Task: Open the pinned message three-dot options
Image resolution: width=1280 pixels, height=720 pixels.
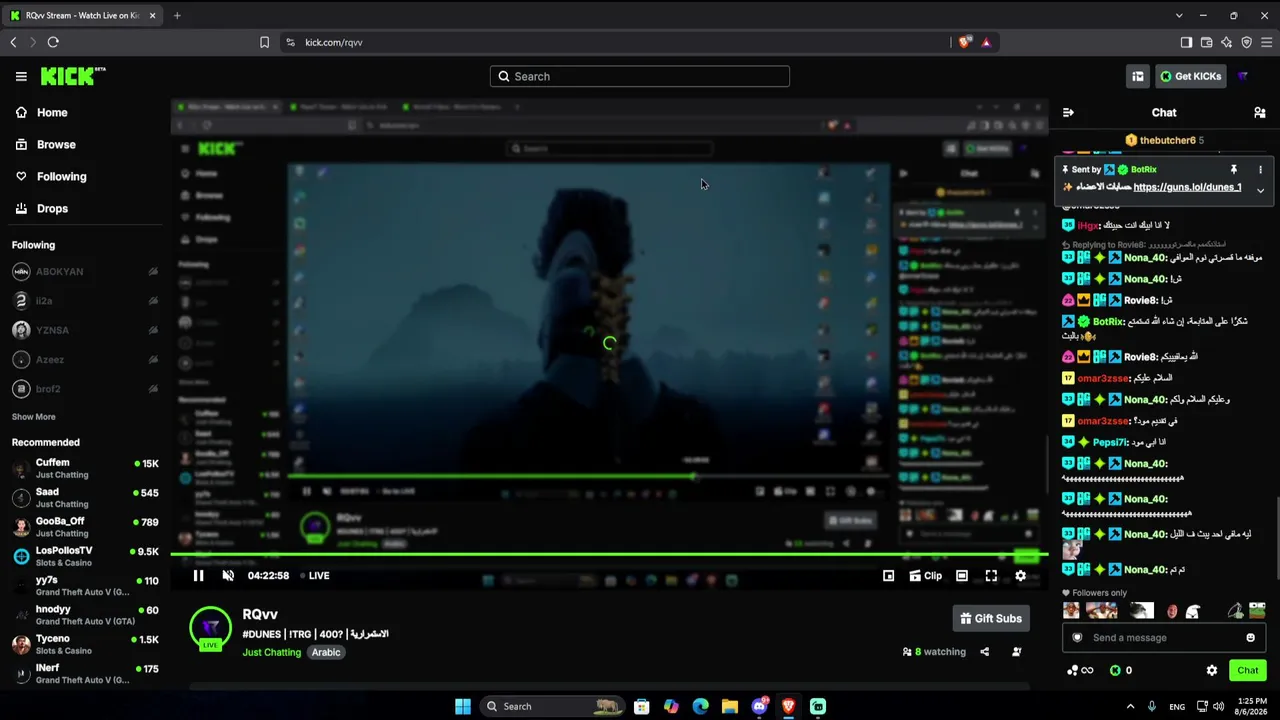Action: pyautogui.click(x=1260, y=170)
